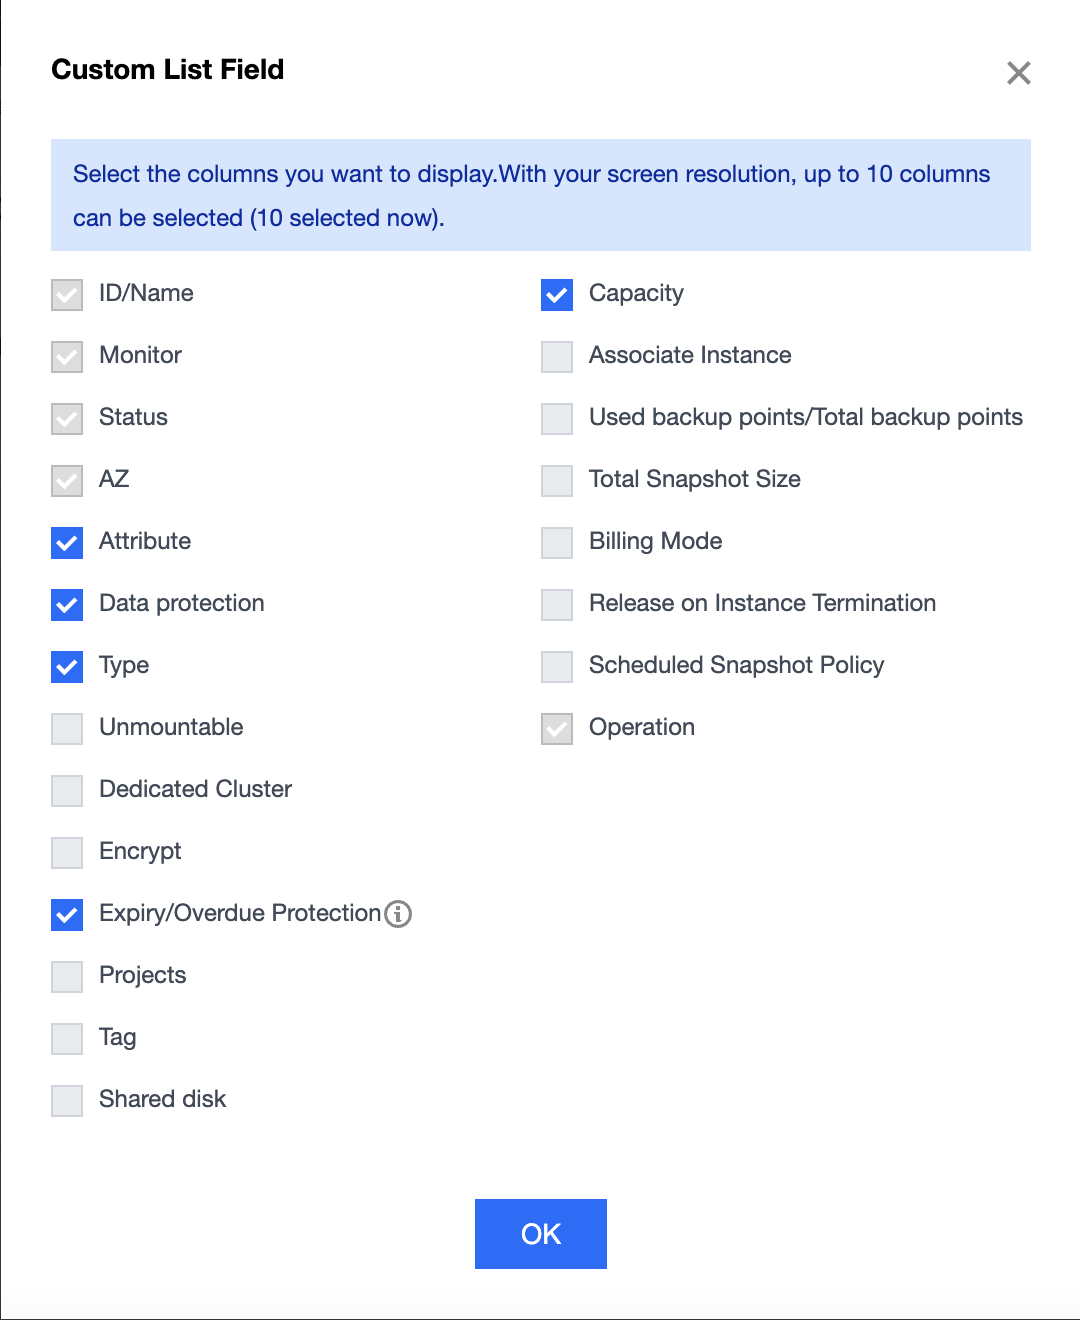Screen dimensions: 1080x1320
Task: Select the Shared disk checkbox
Action: pos(67,1101)
